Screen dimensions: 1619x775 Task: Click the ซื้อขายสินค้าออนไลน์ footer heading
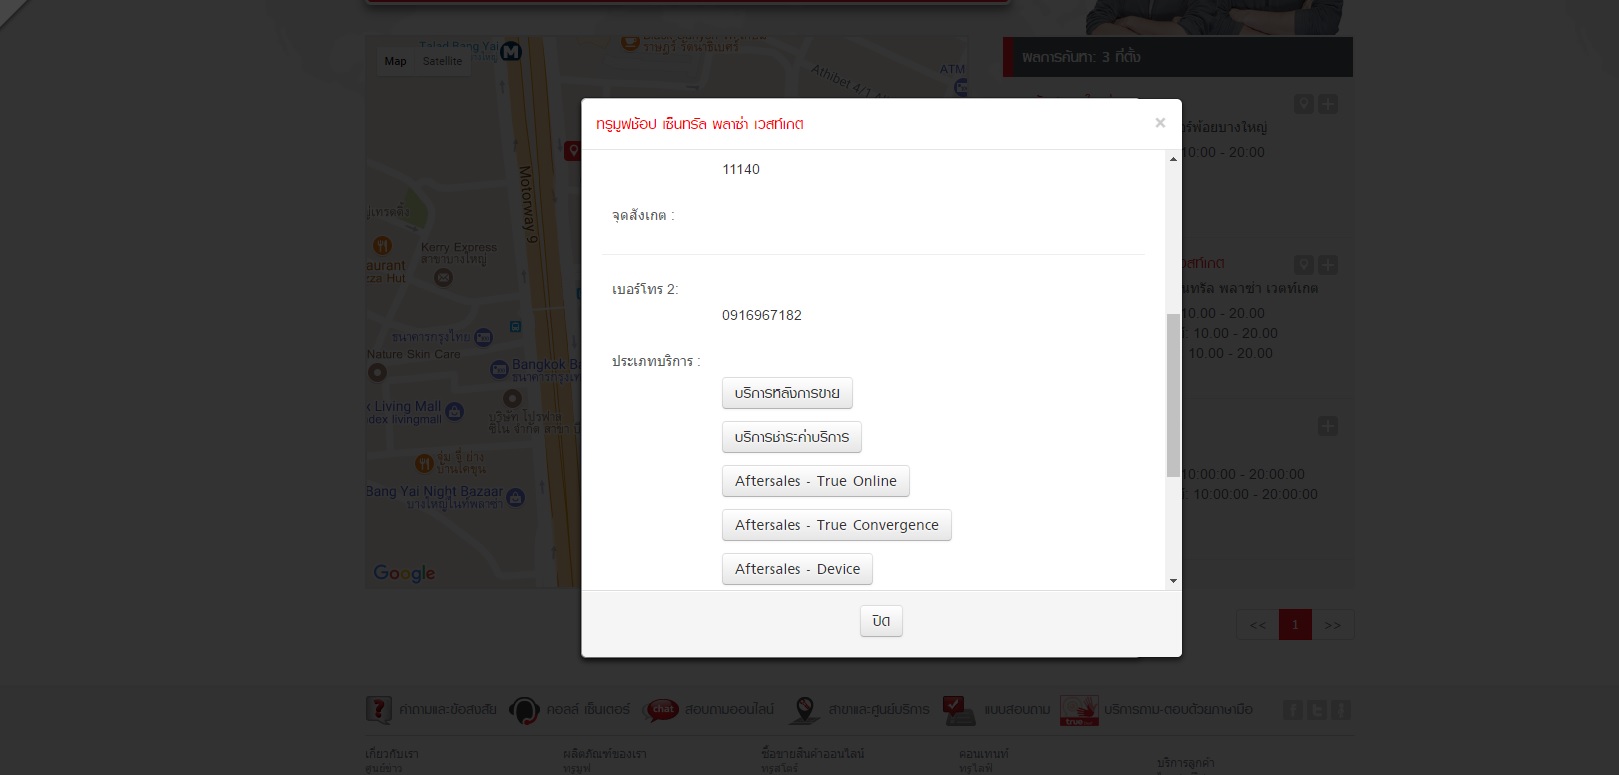812,753
